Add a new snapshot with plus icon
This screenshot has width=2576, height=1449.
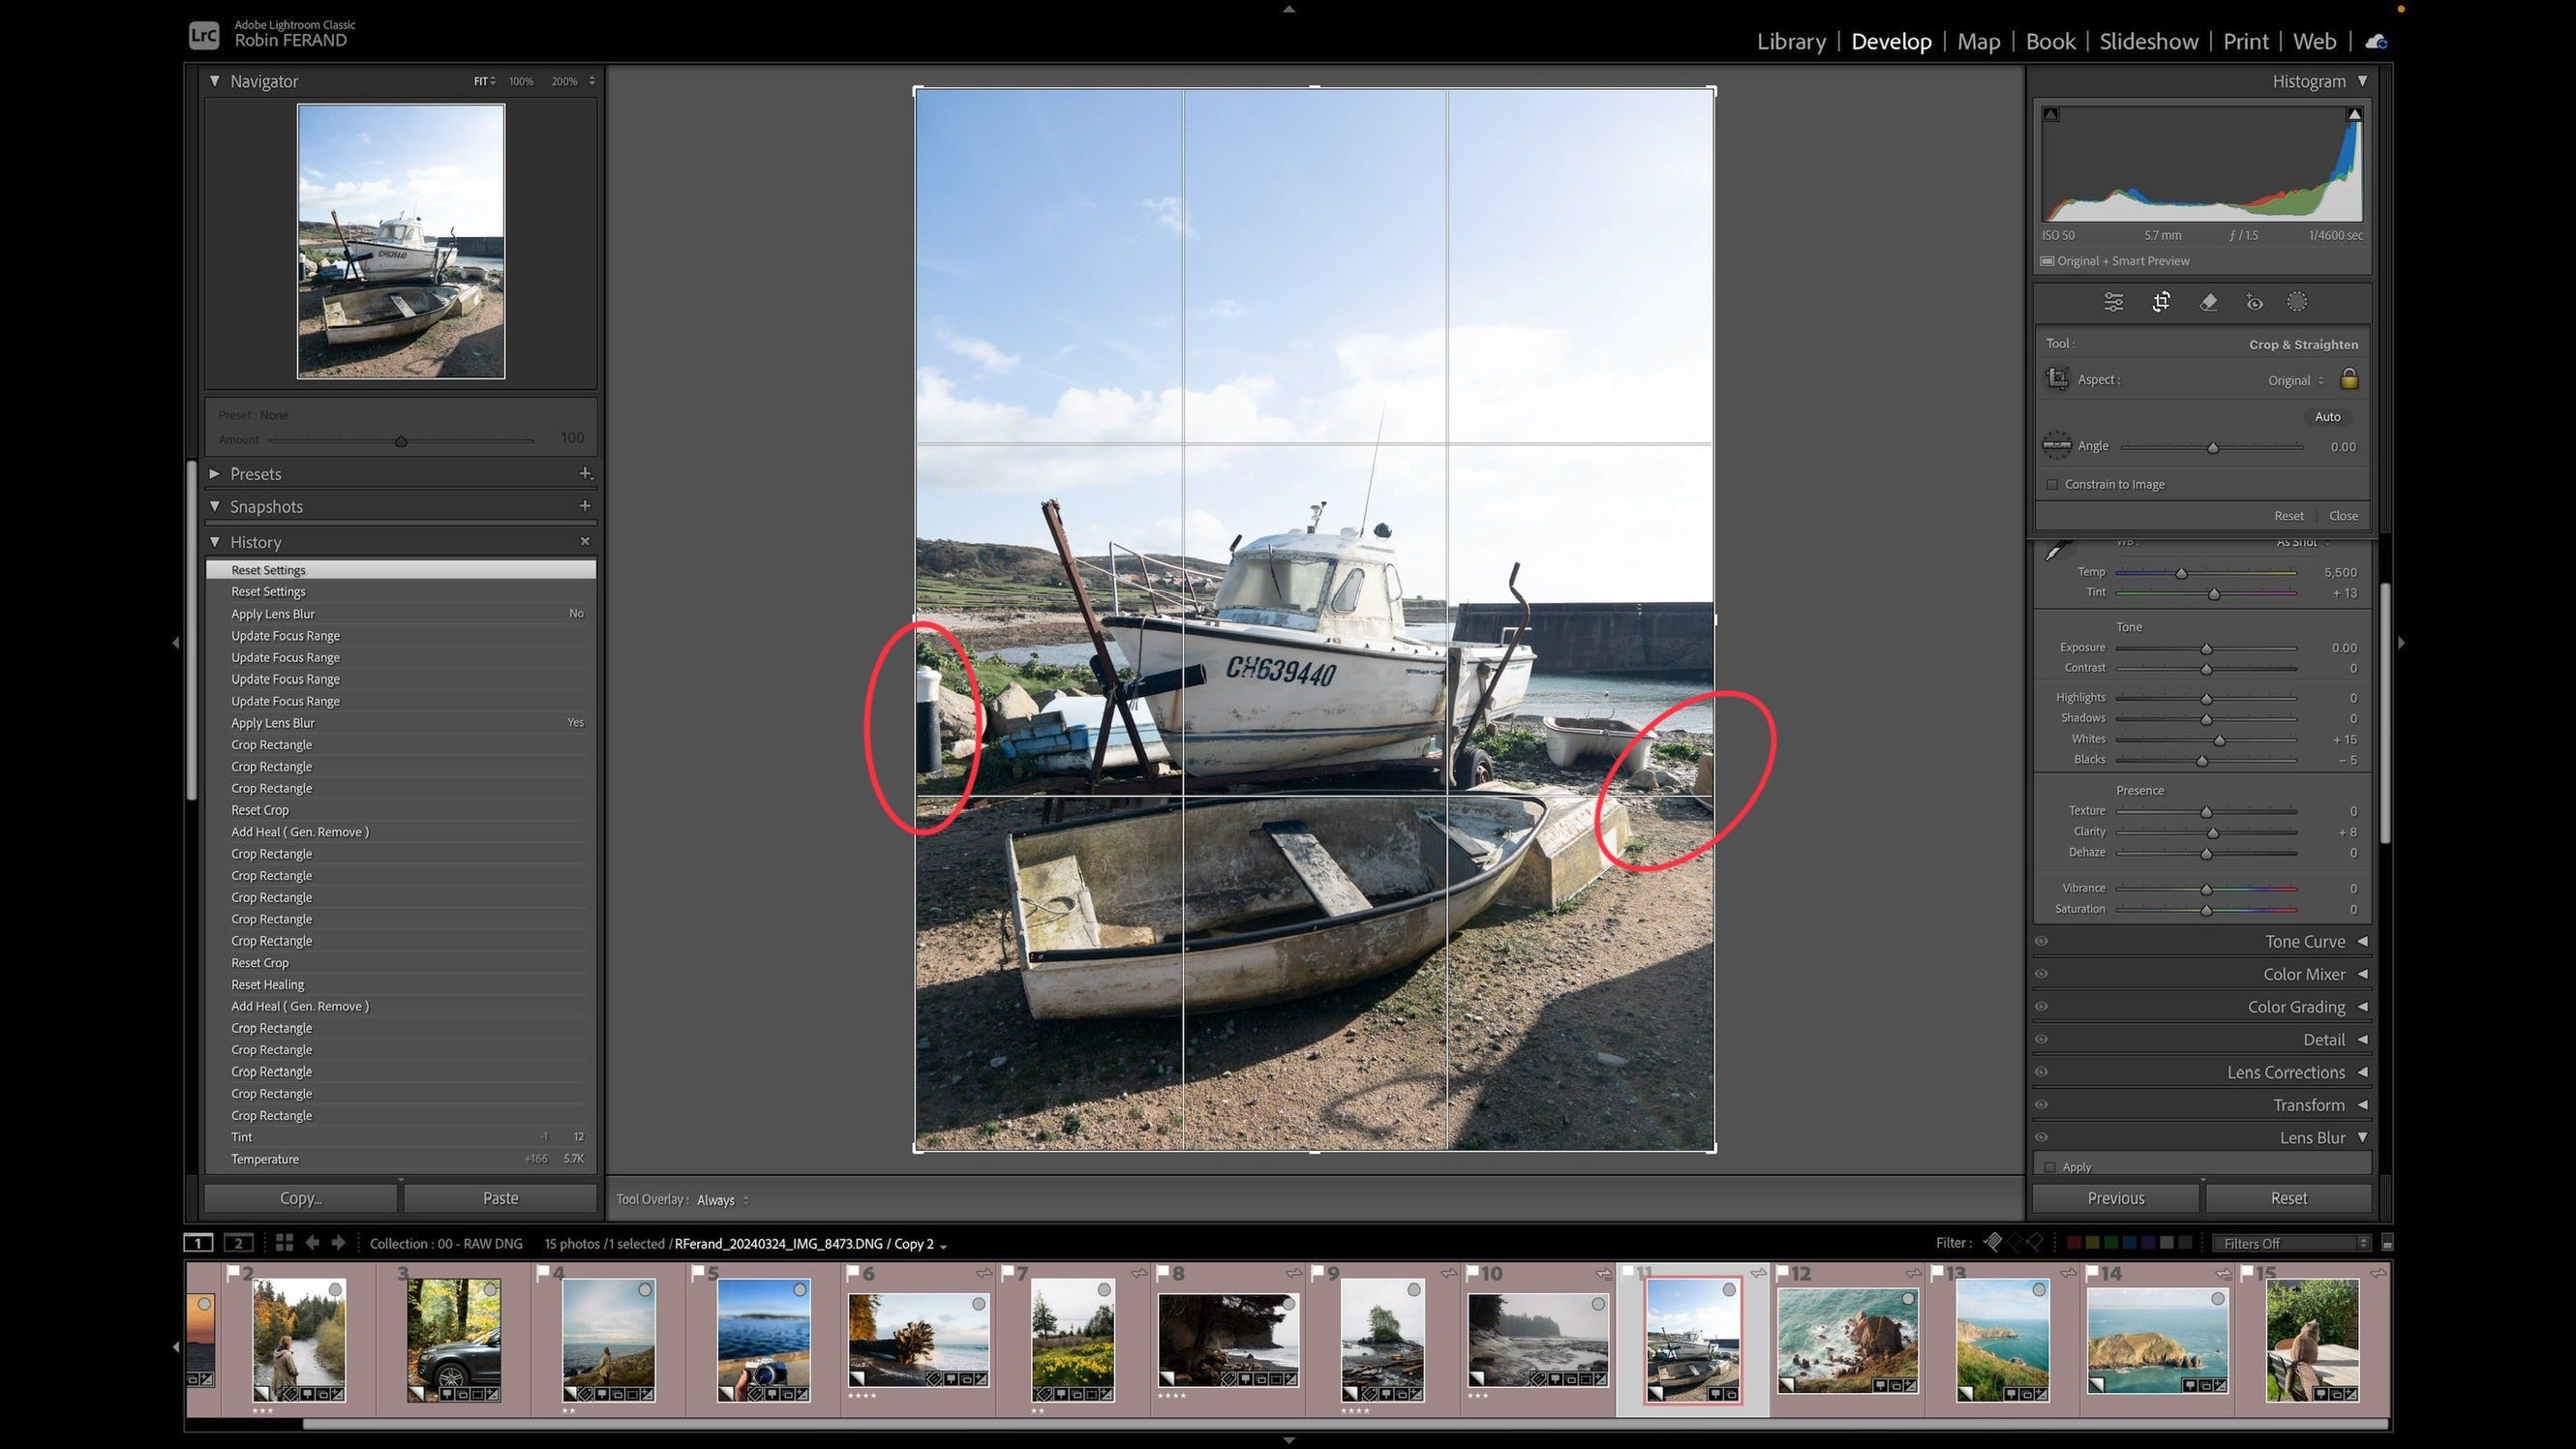[x=584, y=506]
